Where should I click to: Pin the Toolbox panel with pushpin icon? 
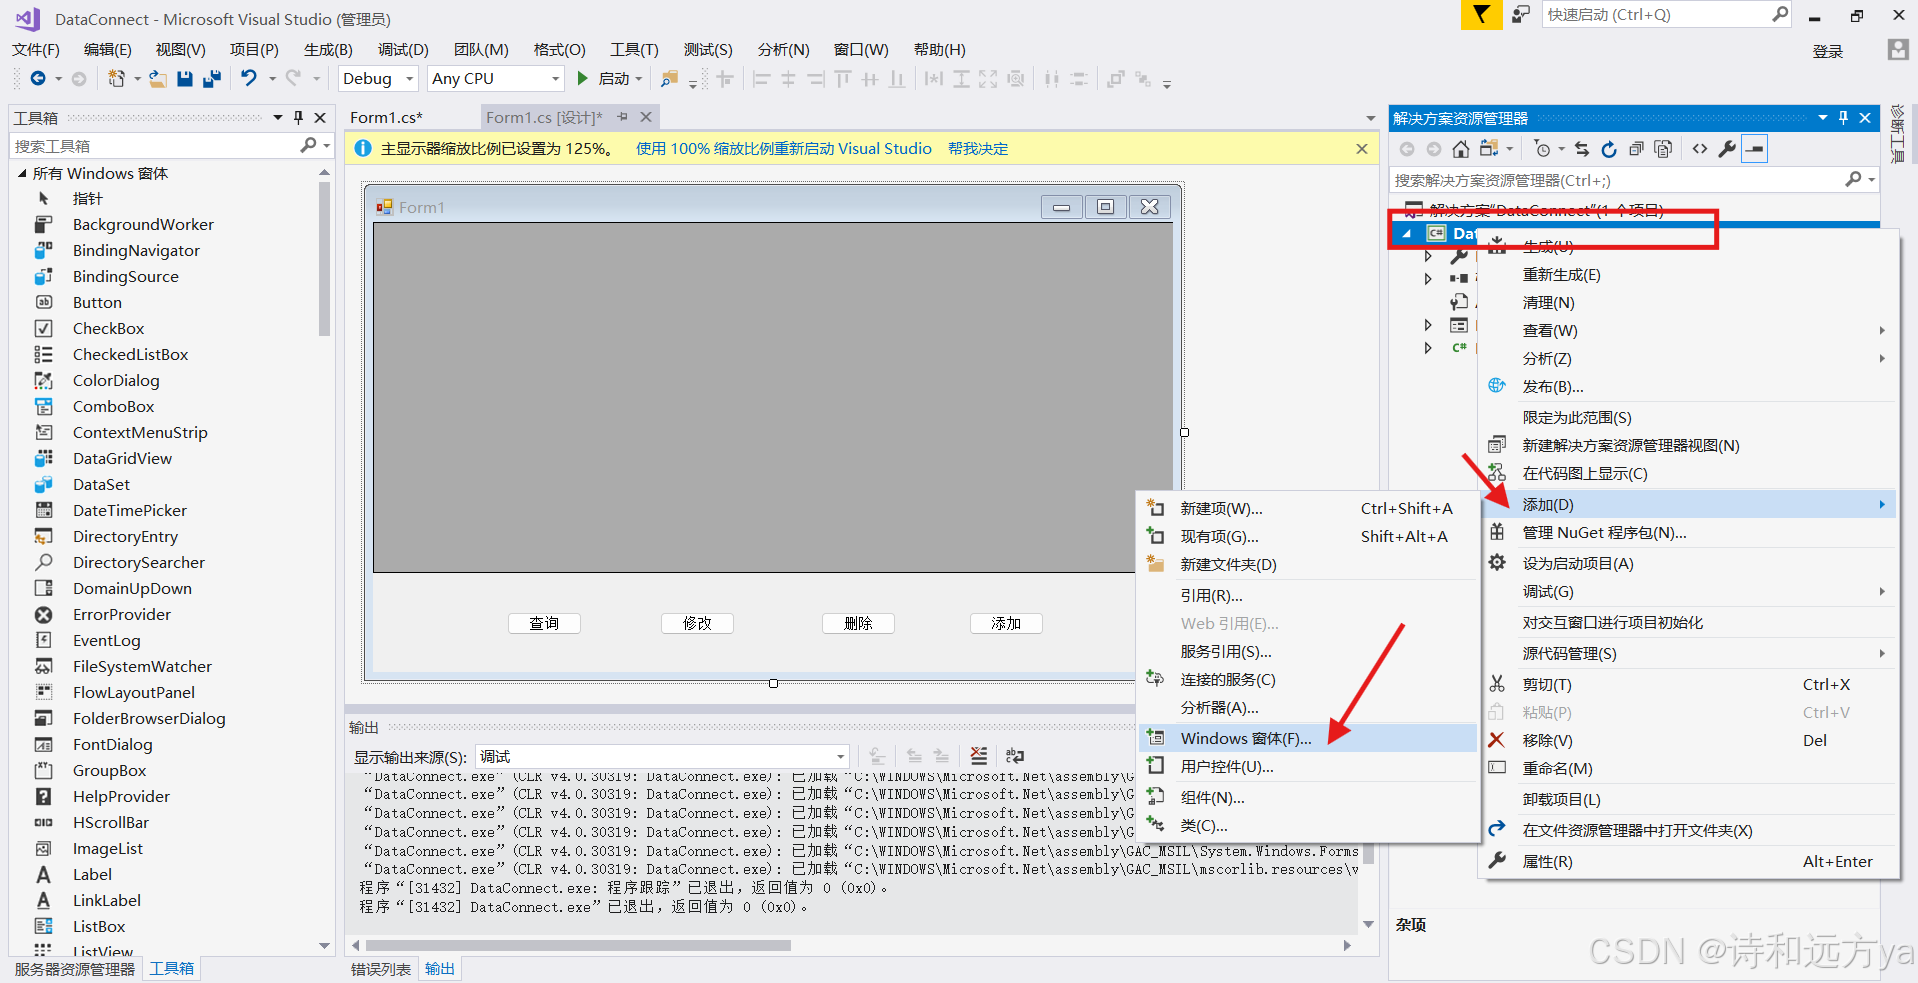tap(298, 117)
